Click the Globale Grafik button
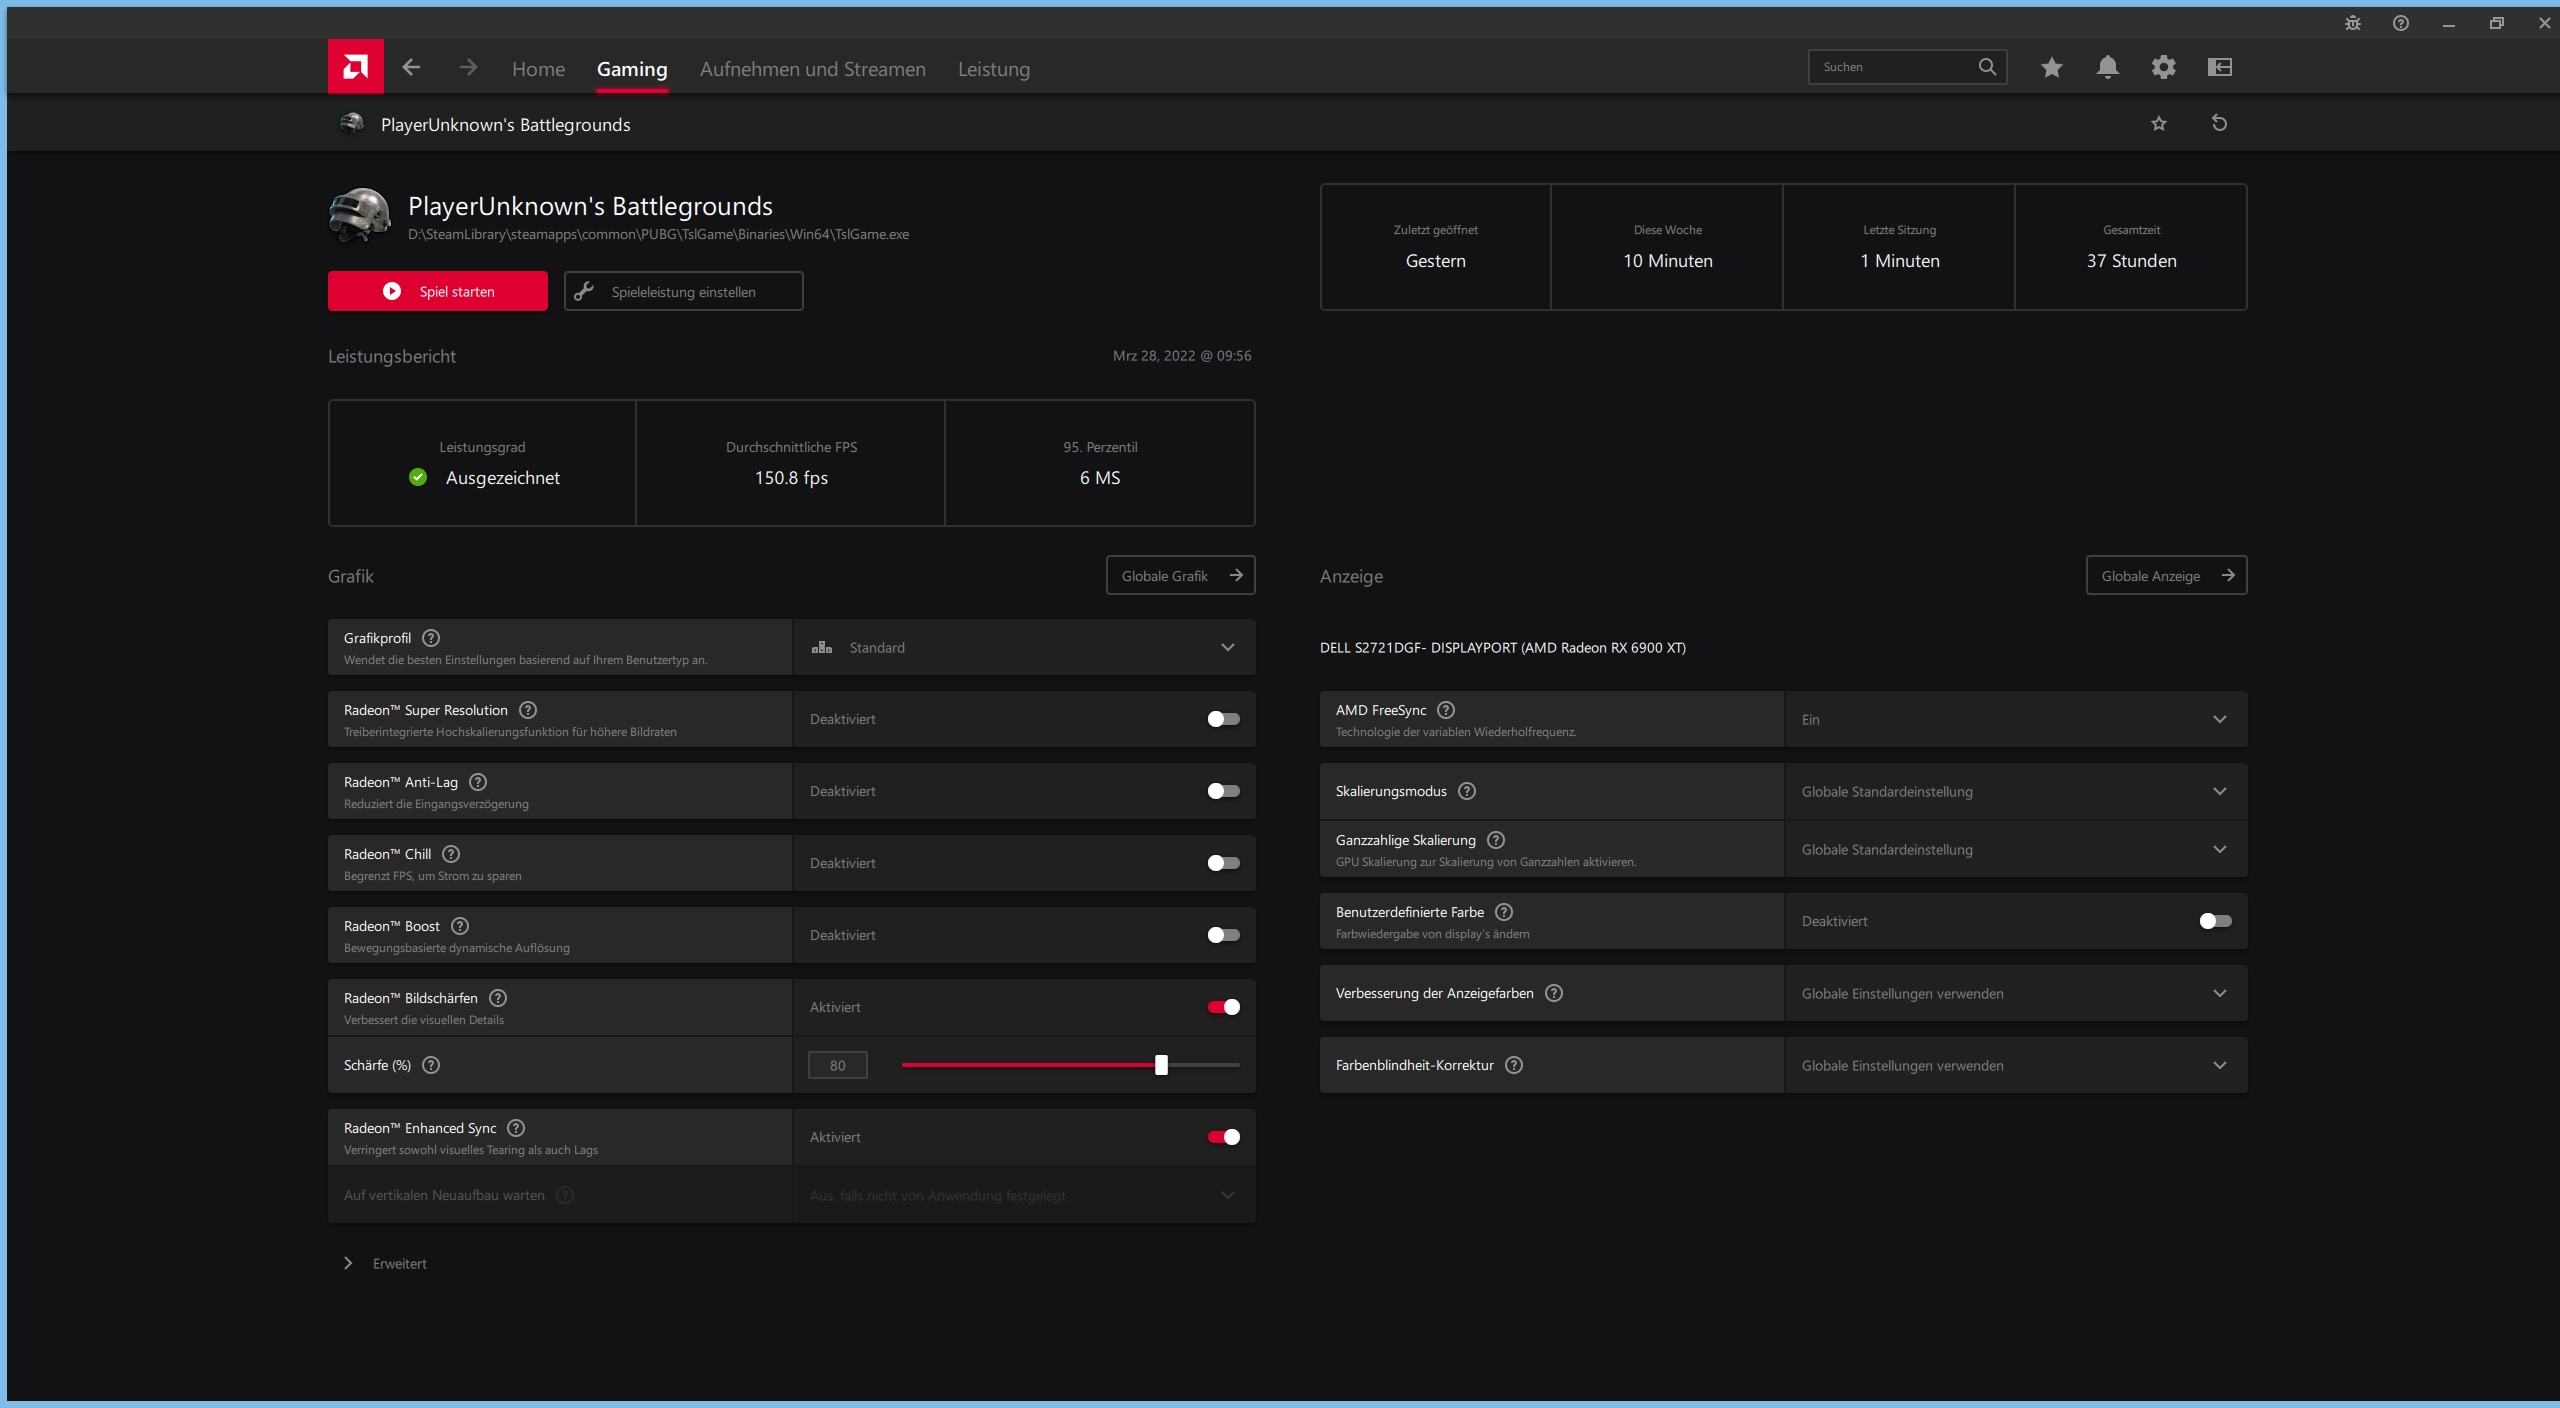Screen dimensions: 2560x1408 (x=1180, y=575)
